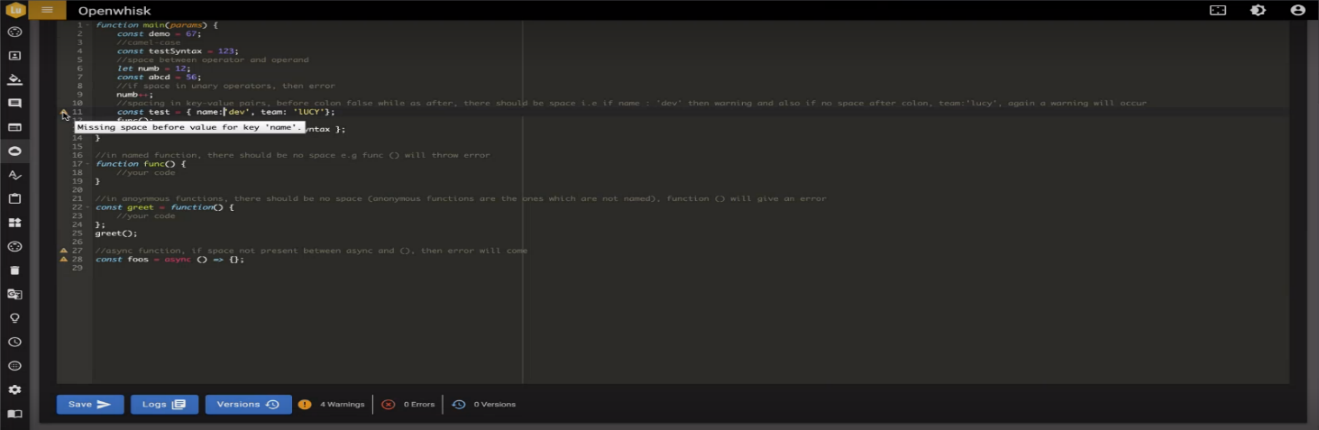Click the orange warnings status icon
Viewport: 1319px width, 430px height.
305,404
